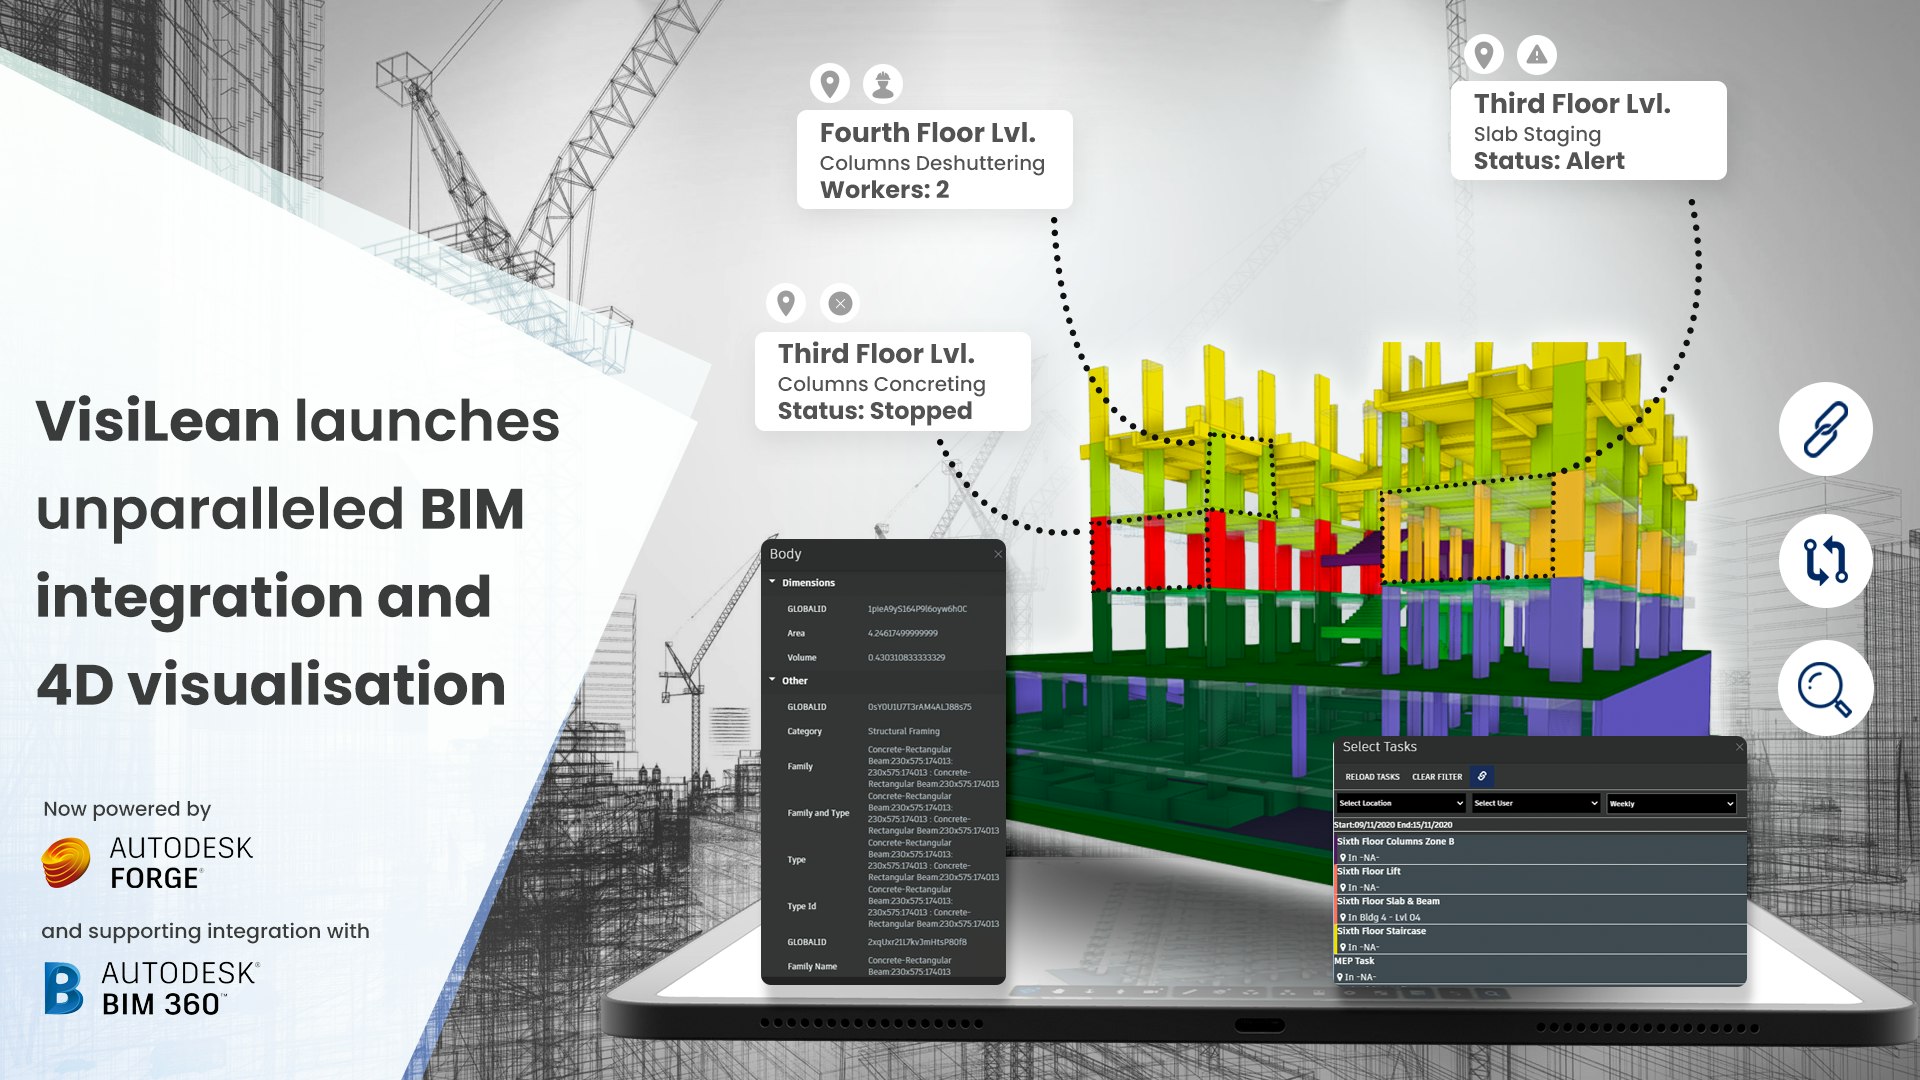
Task: Close the Body properties panel
Action: (997, 554)
